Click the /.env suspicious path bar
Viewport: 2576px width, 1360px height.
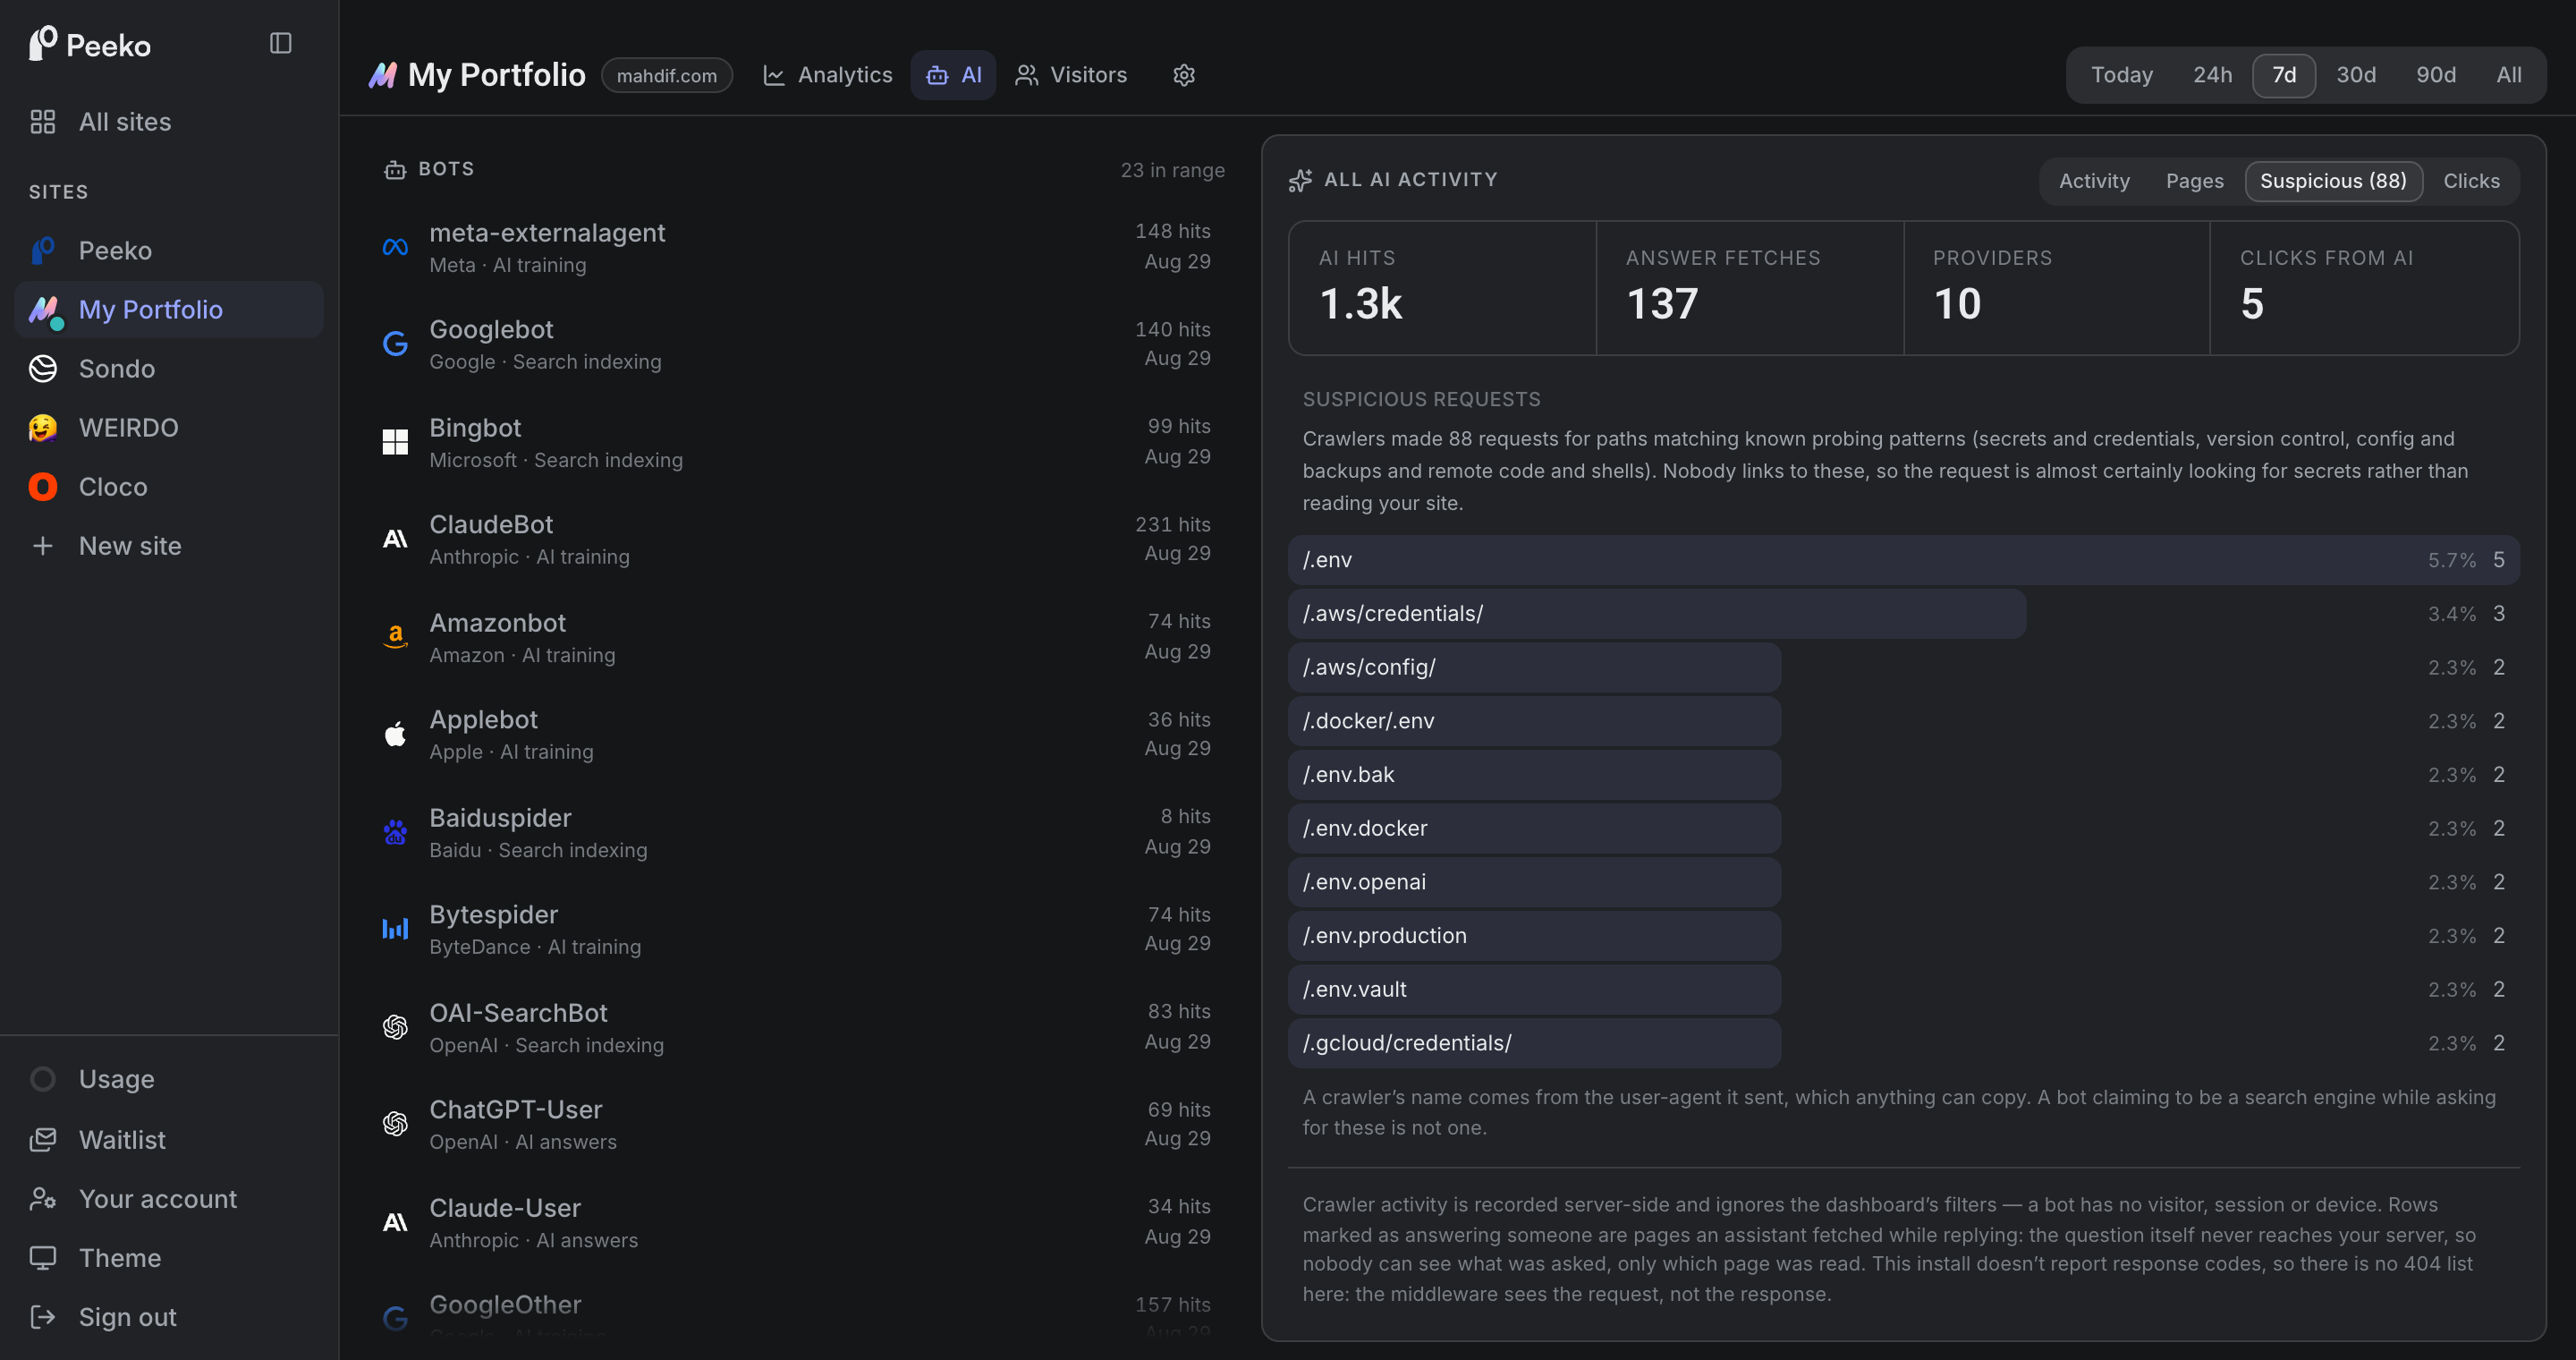(1903, 560)
